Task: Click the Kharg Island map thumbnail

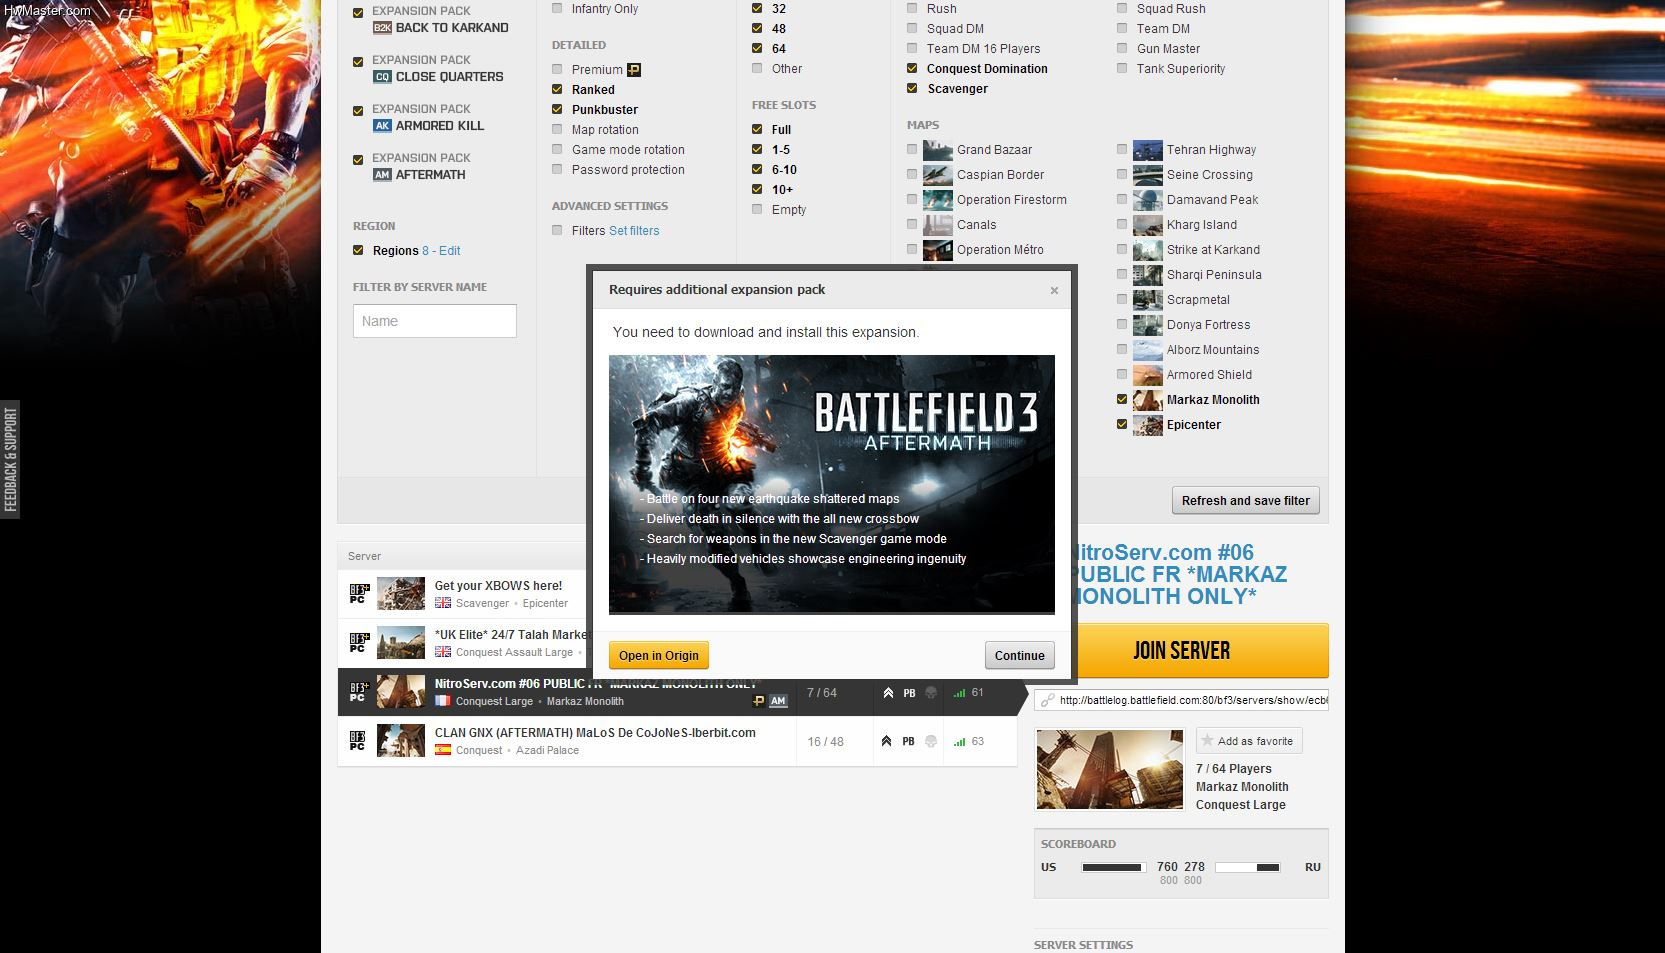Action: coord(1148,225)
